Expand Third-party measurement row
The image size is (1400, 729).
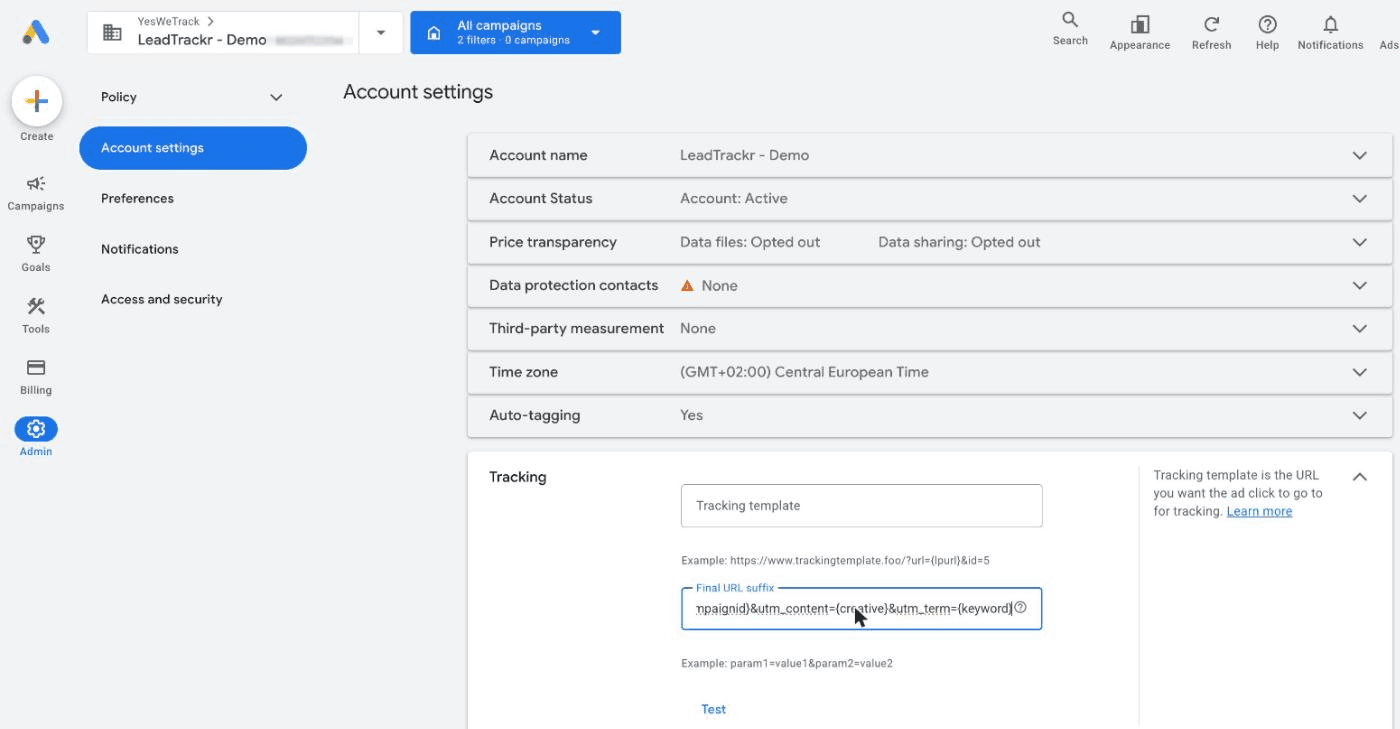[x=1359, y=328]
